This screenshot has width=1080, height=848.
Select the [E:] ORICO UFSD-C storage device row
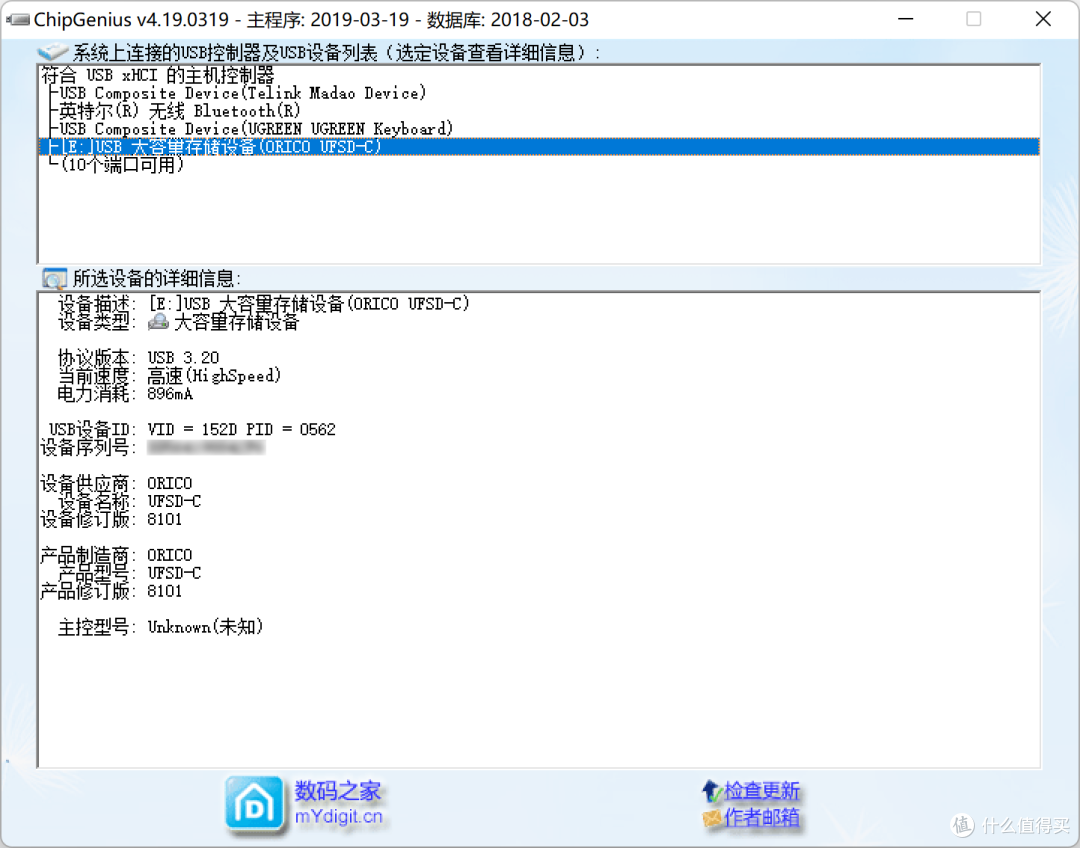(x=539, y=147)
